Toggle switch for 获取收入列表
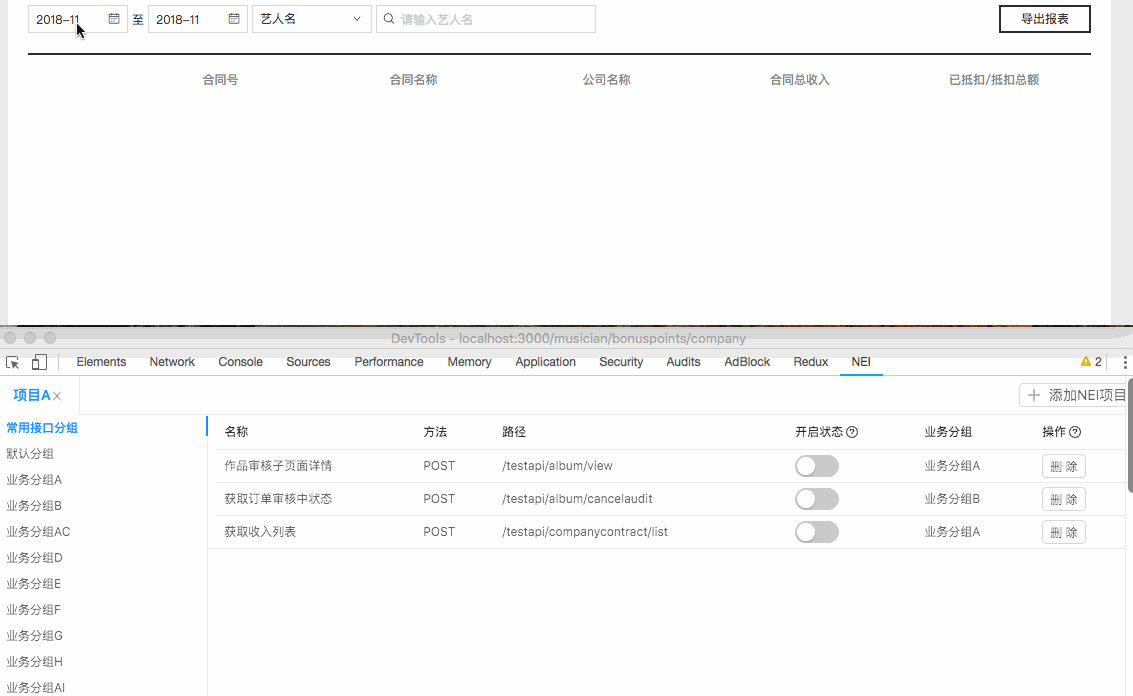Screen dimensions: 1133x696 click(x=817, y=533)
